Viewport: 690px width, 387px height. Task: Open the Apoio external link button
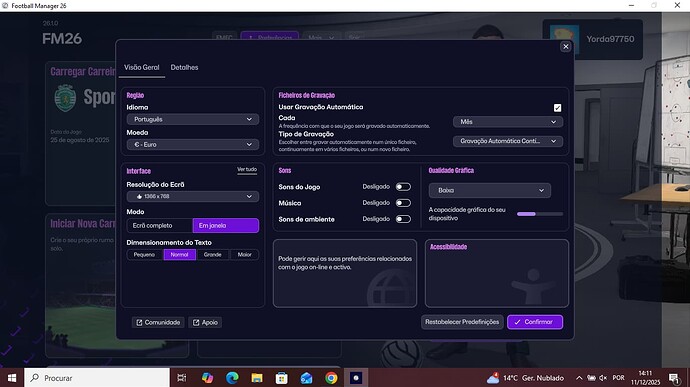point(205,322)
